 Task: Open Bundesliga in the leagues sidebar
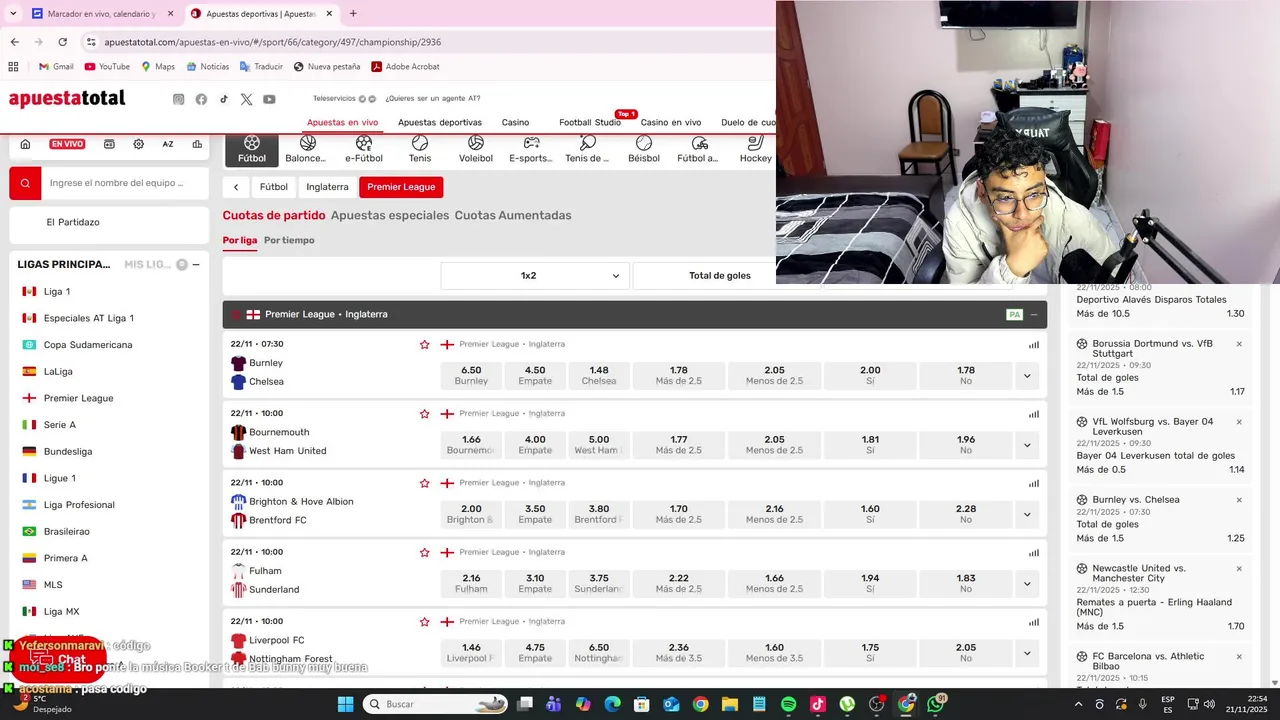[68, 451]
